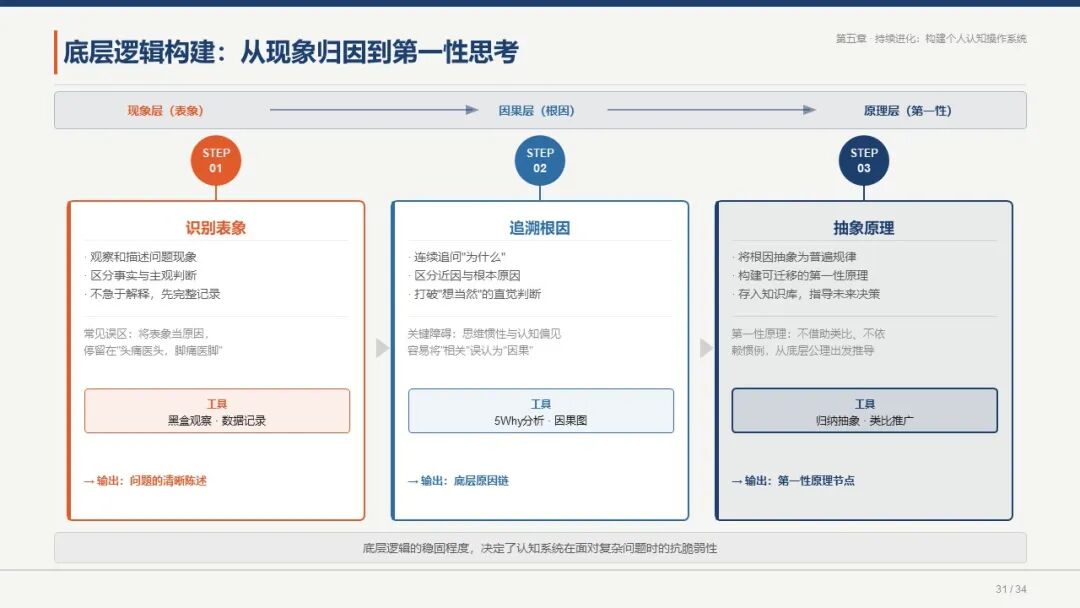This screenshot has height=608, width=1080.
Task: Click the 归纳抽象 · 类比推广 tool box
Action: click(864, 411)
